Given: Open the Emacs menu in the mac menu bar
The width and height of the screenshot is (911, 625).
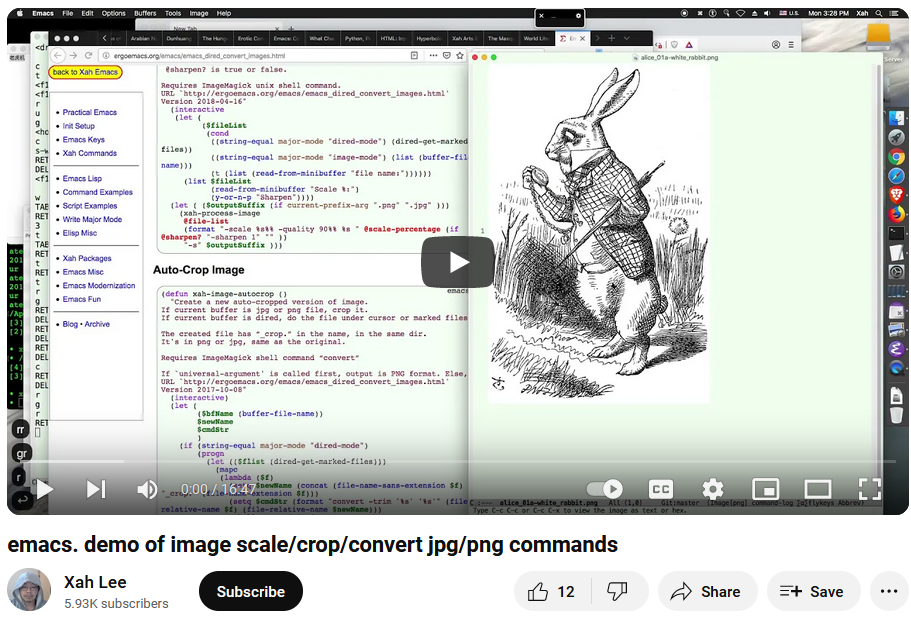Looking at the screenshot, I should point(43,13).
